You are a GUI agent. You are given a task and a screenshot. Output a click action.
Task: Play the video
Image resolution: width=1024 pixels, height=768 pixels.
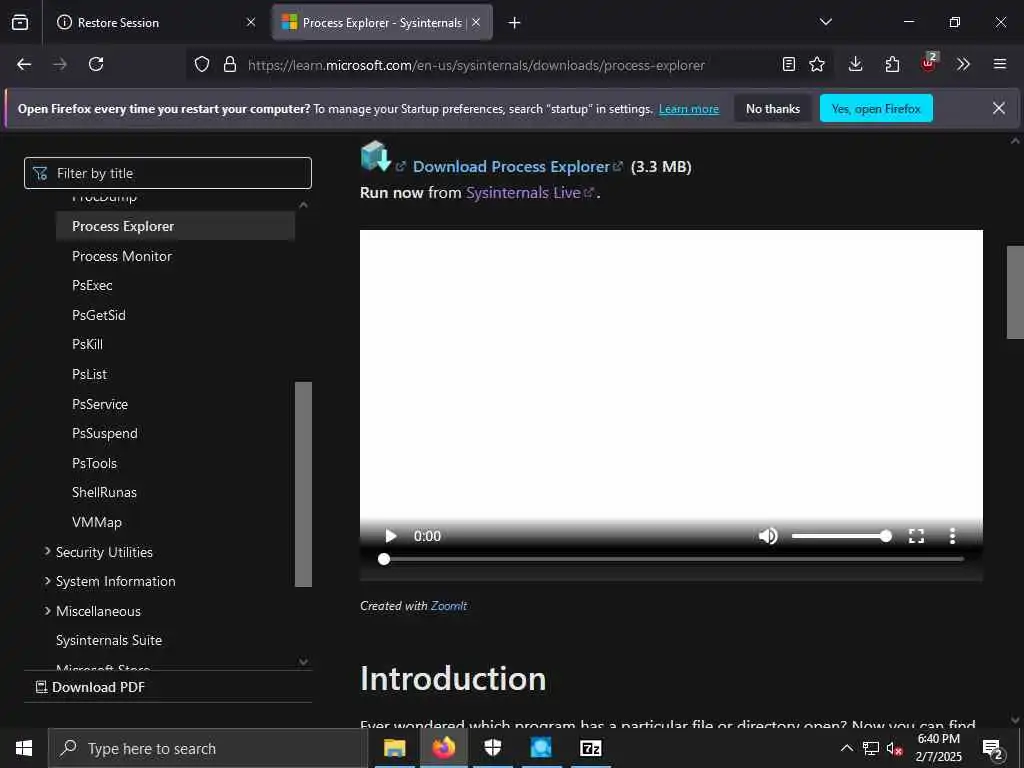pos(391,536)
